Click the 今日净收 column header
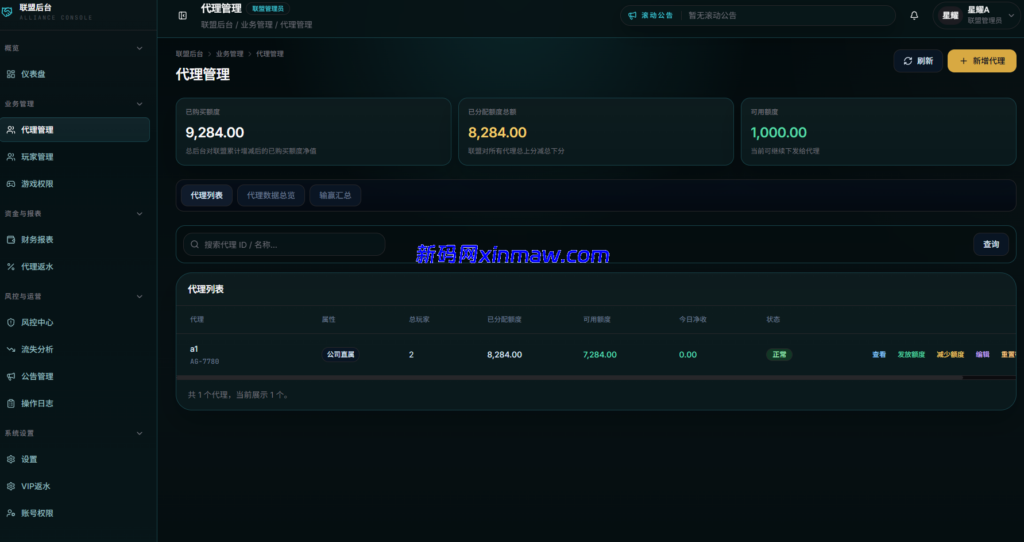Screen dimensions: 1024x542 tap(692, 320)
